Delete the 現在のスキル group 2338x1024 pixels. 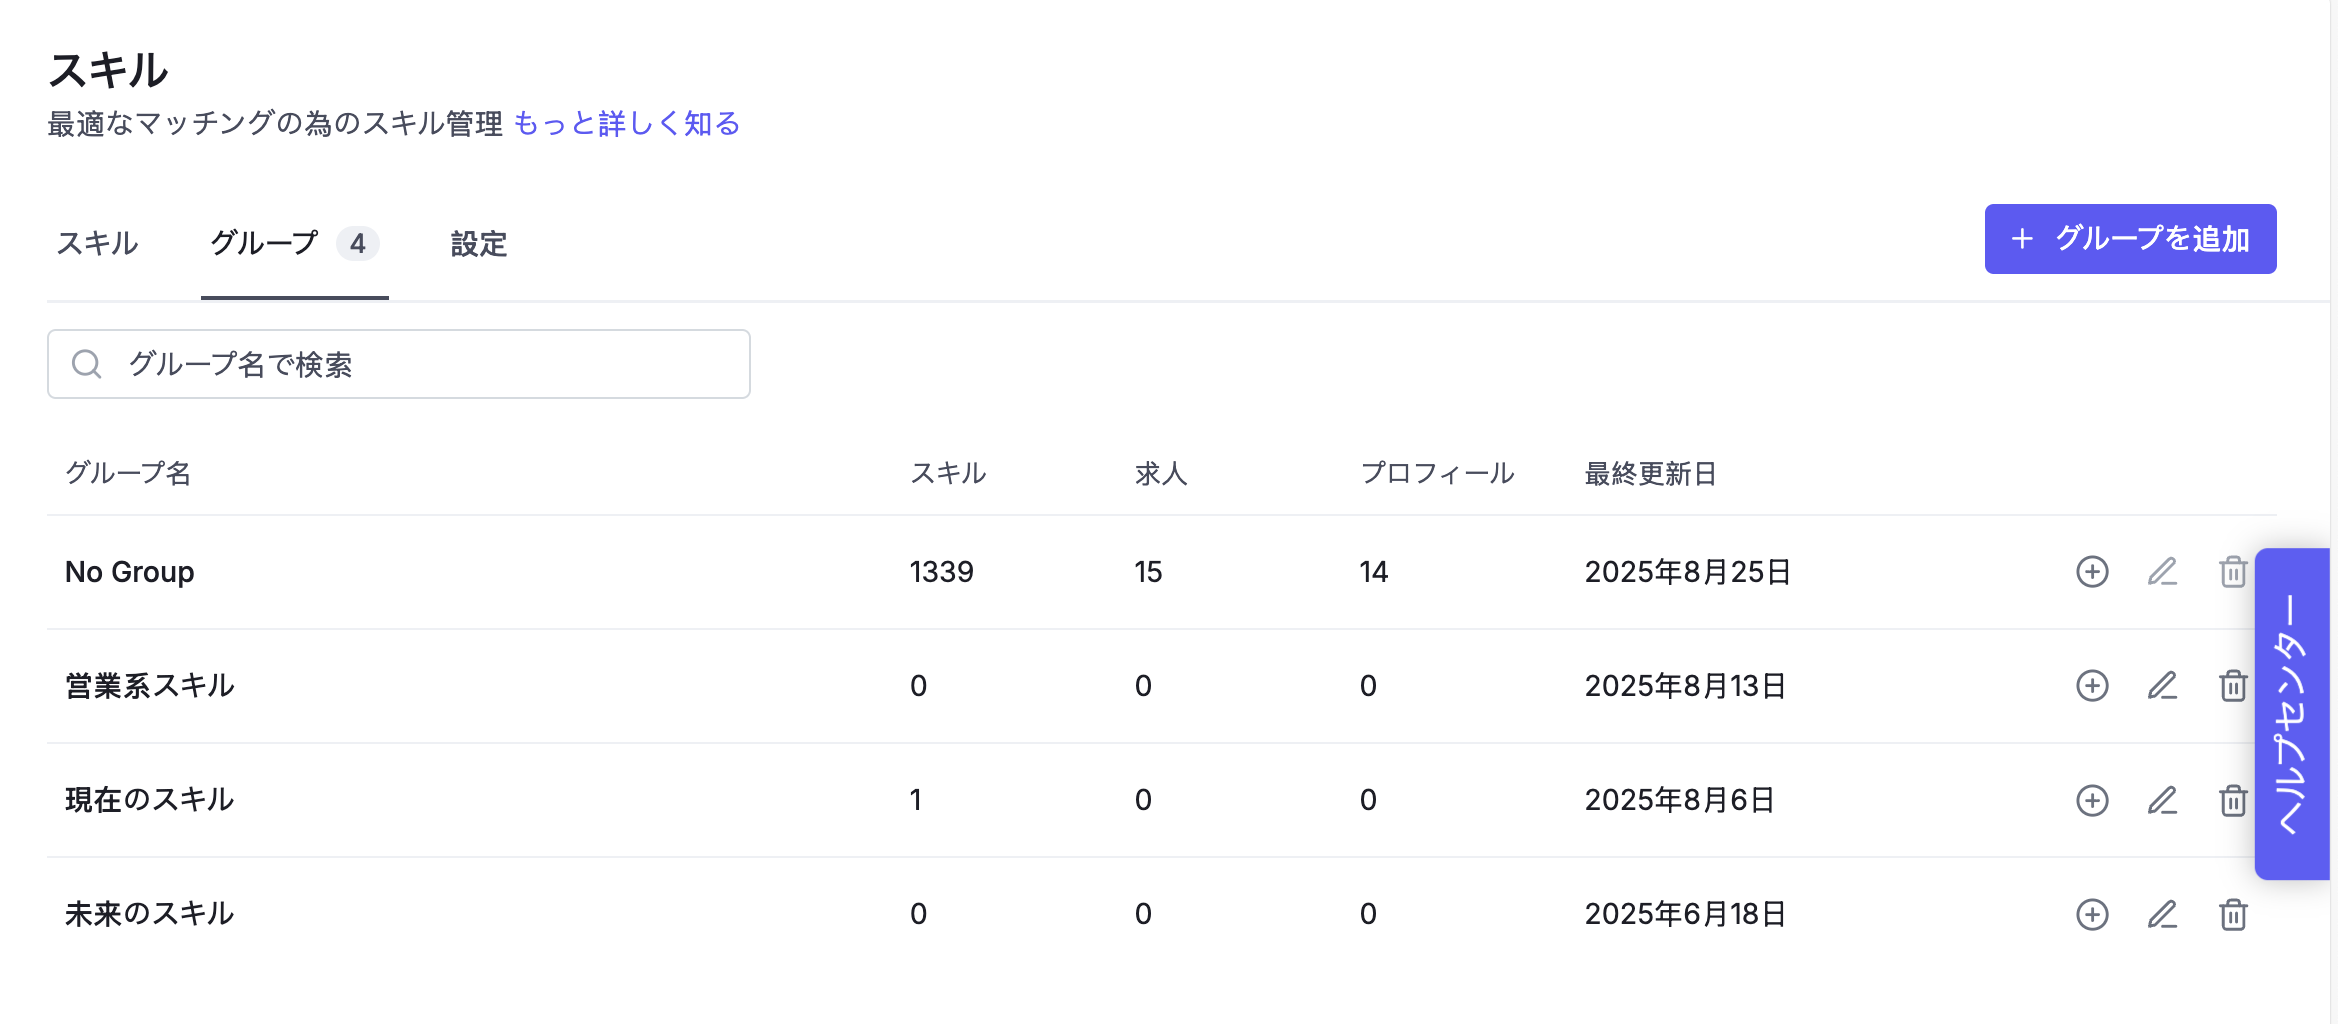[2232, 800]
